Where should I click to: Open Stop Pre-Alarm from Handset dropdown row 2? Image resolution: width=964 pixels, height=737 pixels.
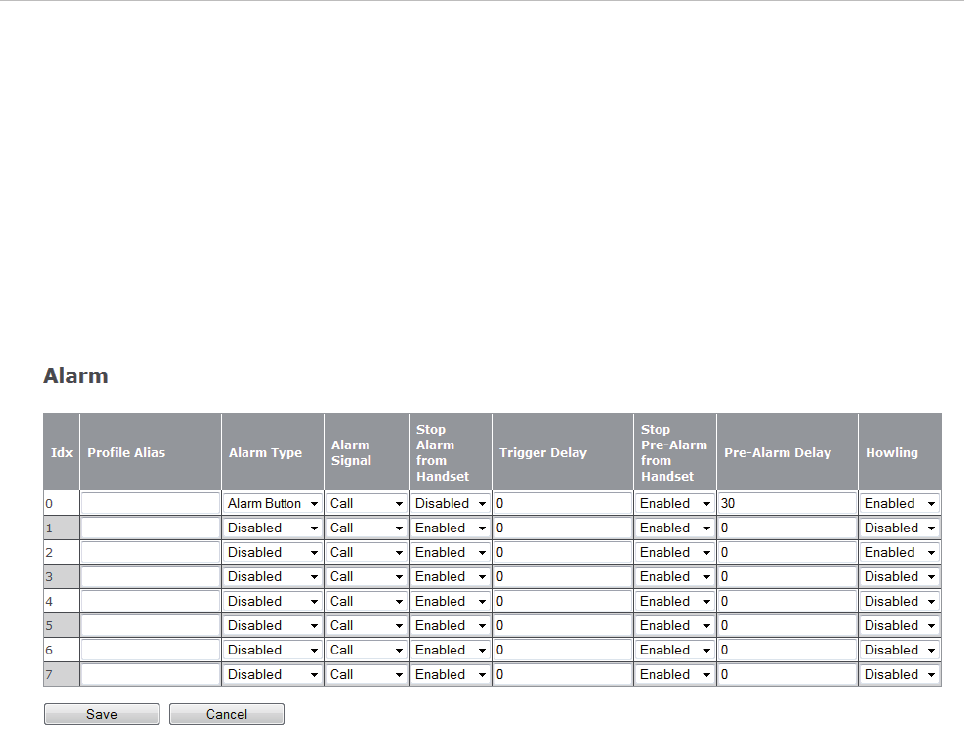[x=675, y=553]
